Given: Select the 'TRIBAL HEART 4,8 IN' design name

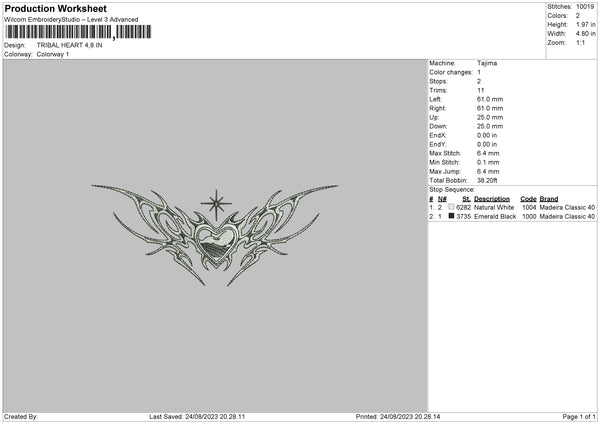Looking at the screenshot, I should click(69, 45).
